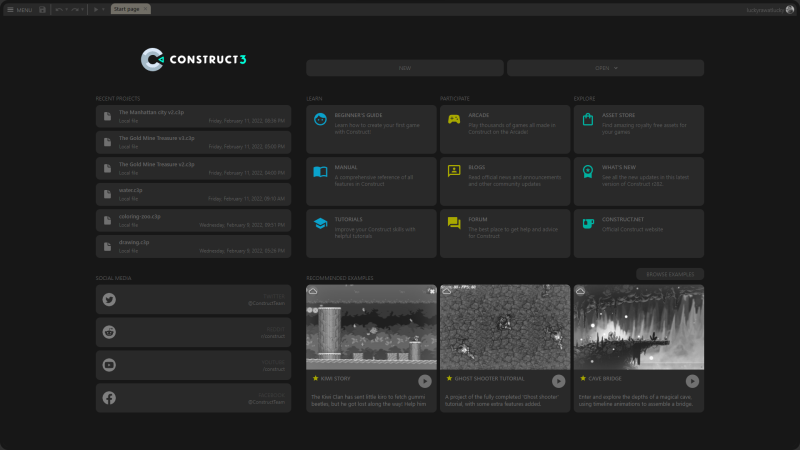Click the BEGINNER'S GUIDE title link

(x=358, y=115)
